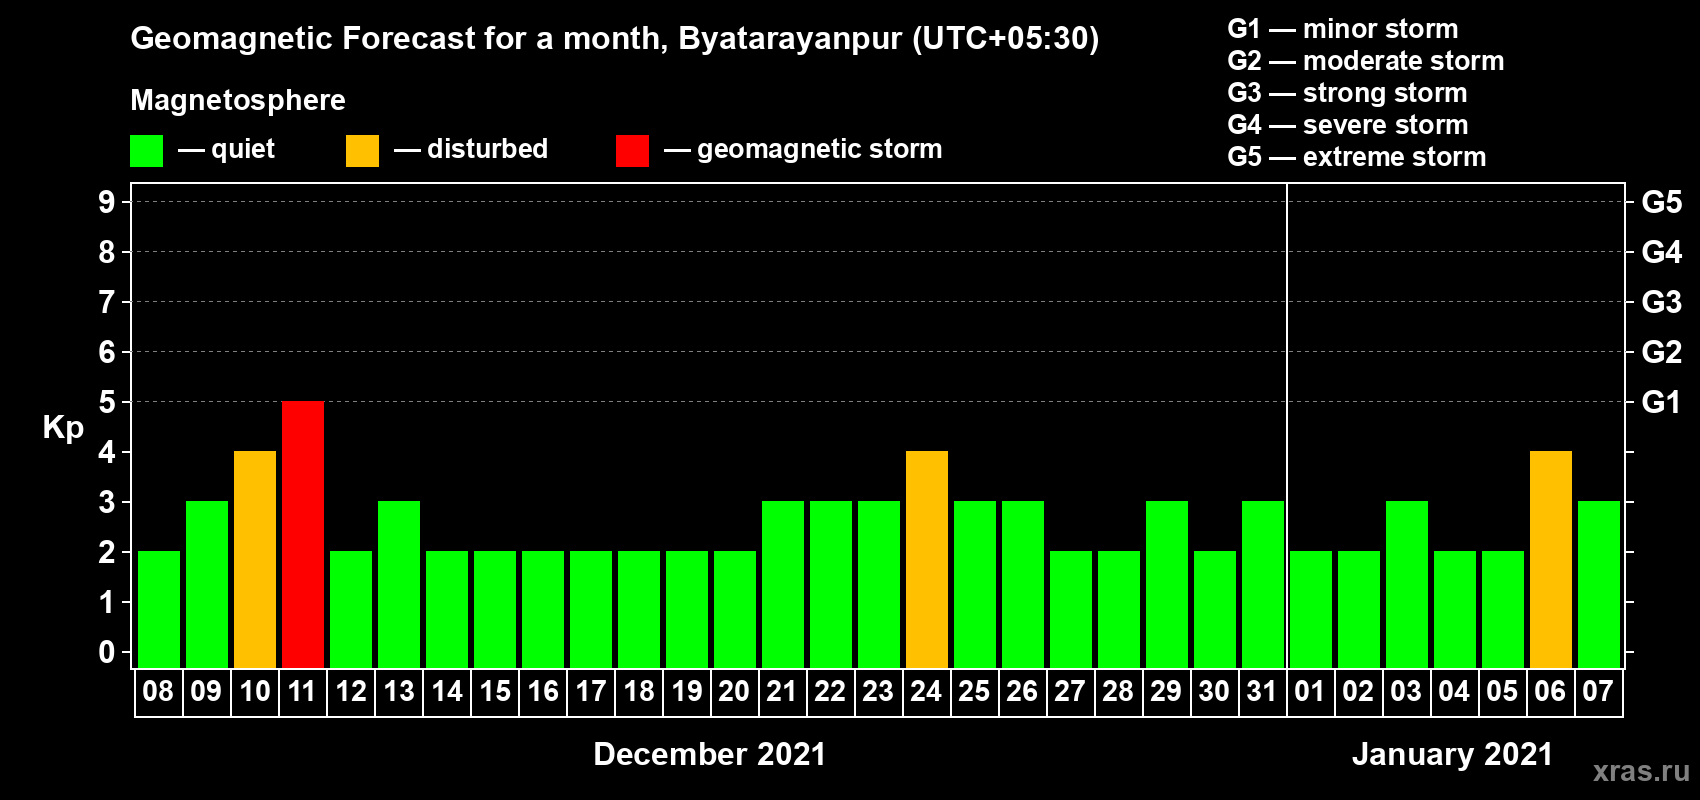Click the G5 axis label
The image size is (1700, 800).
pos(1662,202)
